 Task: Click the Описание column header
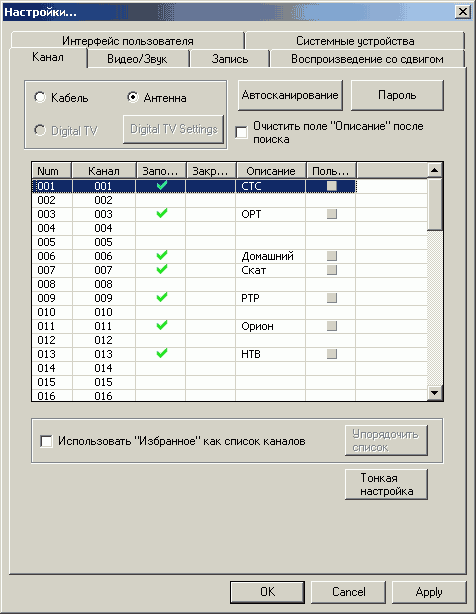click(271, 171)
